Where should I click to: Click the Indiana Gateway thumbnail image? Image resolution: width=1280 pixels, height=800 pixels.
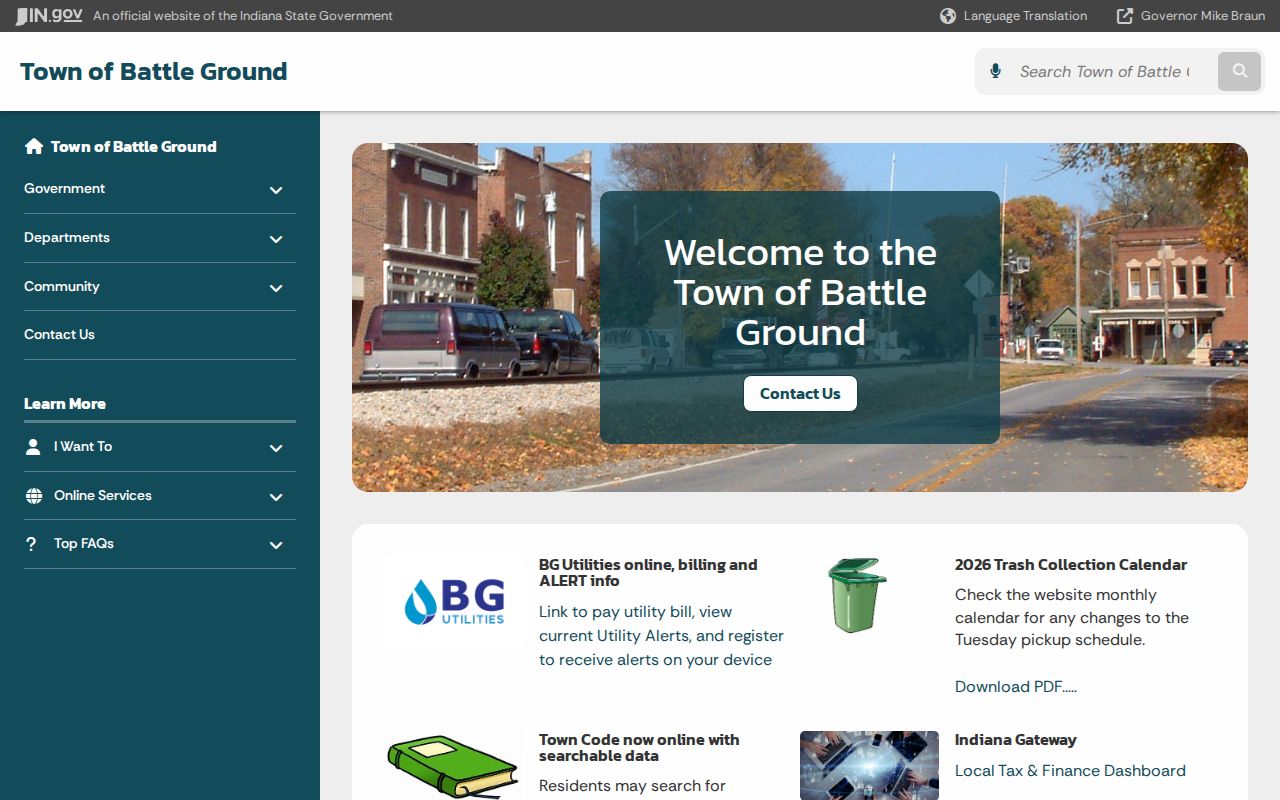coord(869,766)
